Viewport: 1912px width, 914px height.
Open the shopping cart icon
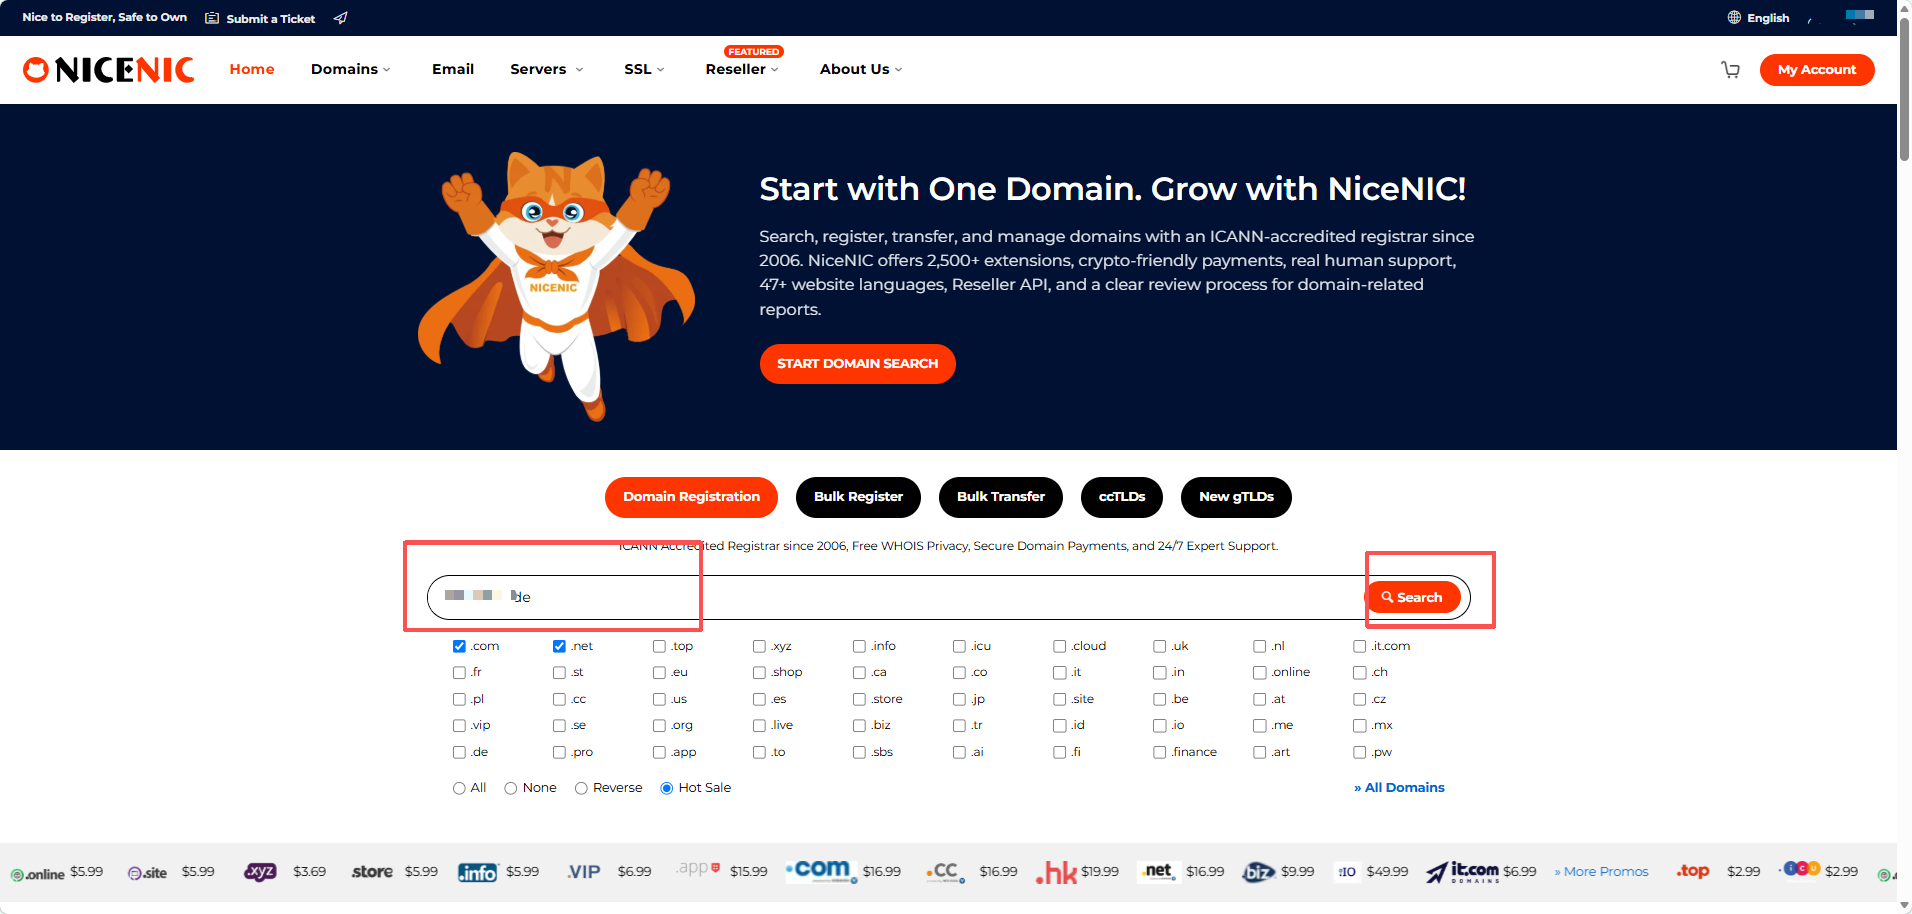(x=1730, y=70)
